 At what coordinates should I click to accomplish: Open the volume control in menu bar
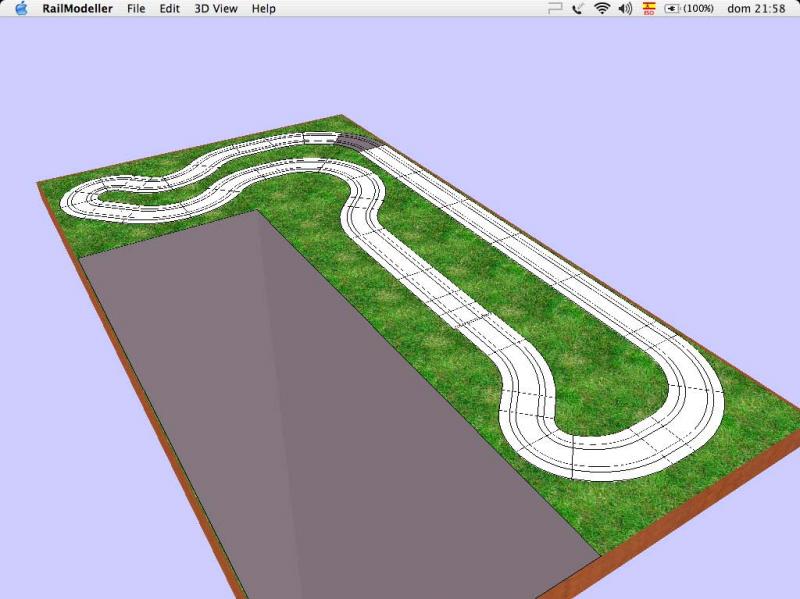click(625, 8)
